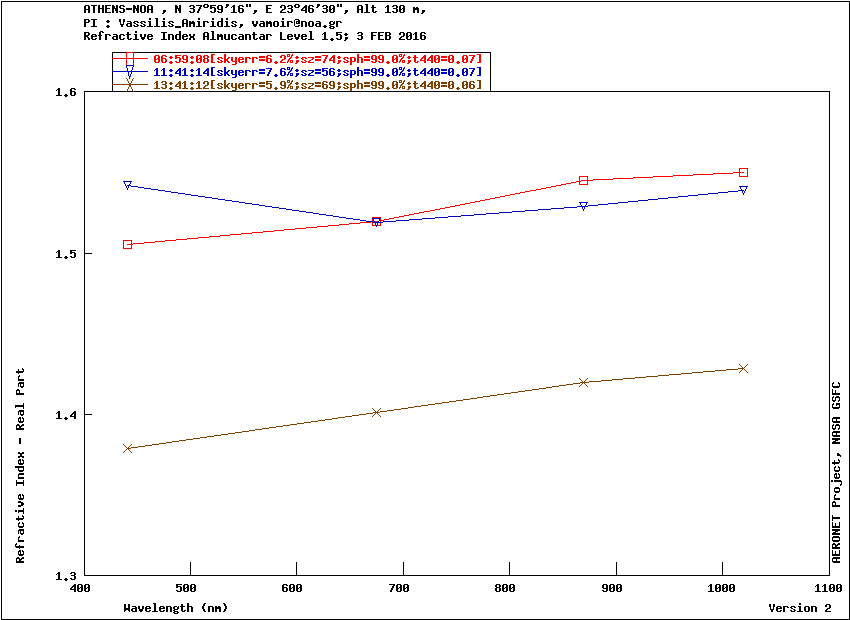
Task: Click the 500 tick label on the x-axis
Action: point(185,588)
